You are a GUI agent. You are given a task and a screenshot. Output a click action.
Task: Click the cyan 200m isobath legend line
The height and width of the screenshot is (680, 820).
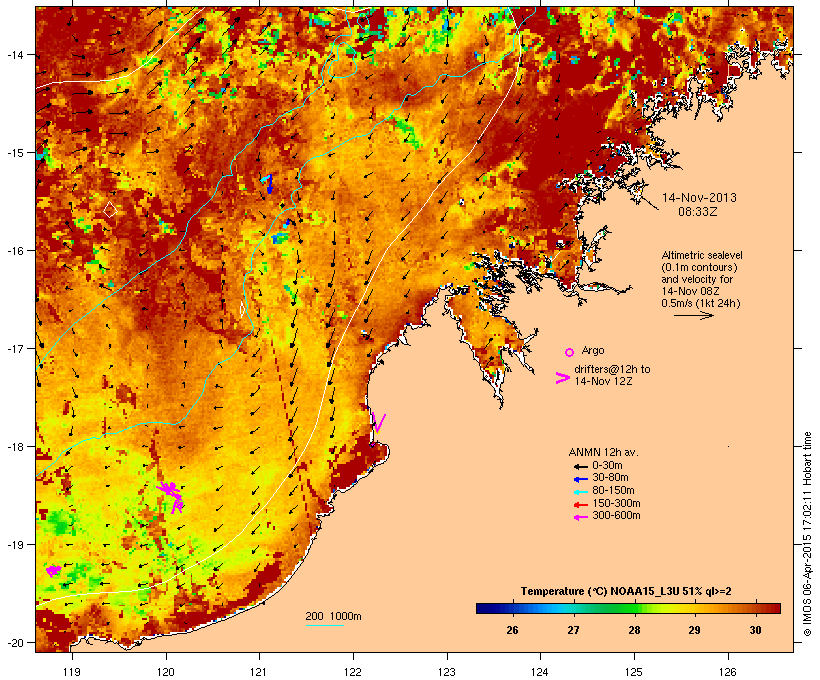(x=325, y=625)
